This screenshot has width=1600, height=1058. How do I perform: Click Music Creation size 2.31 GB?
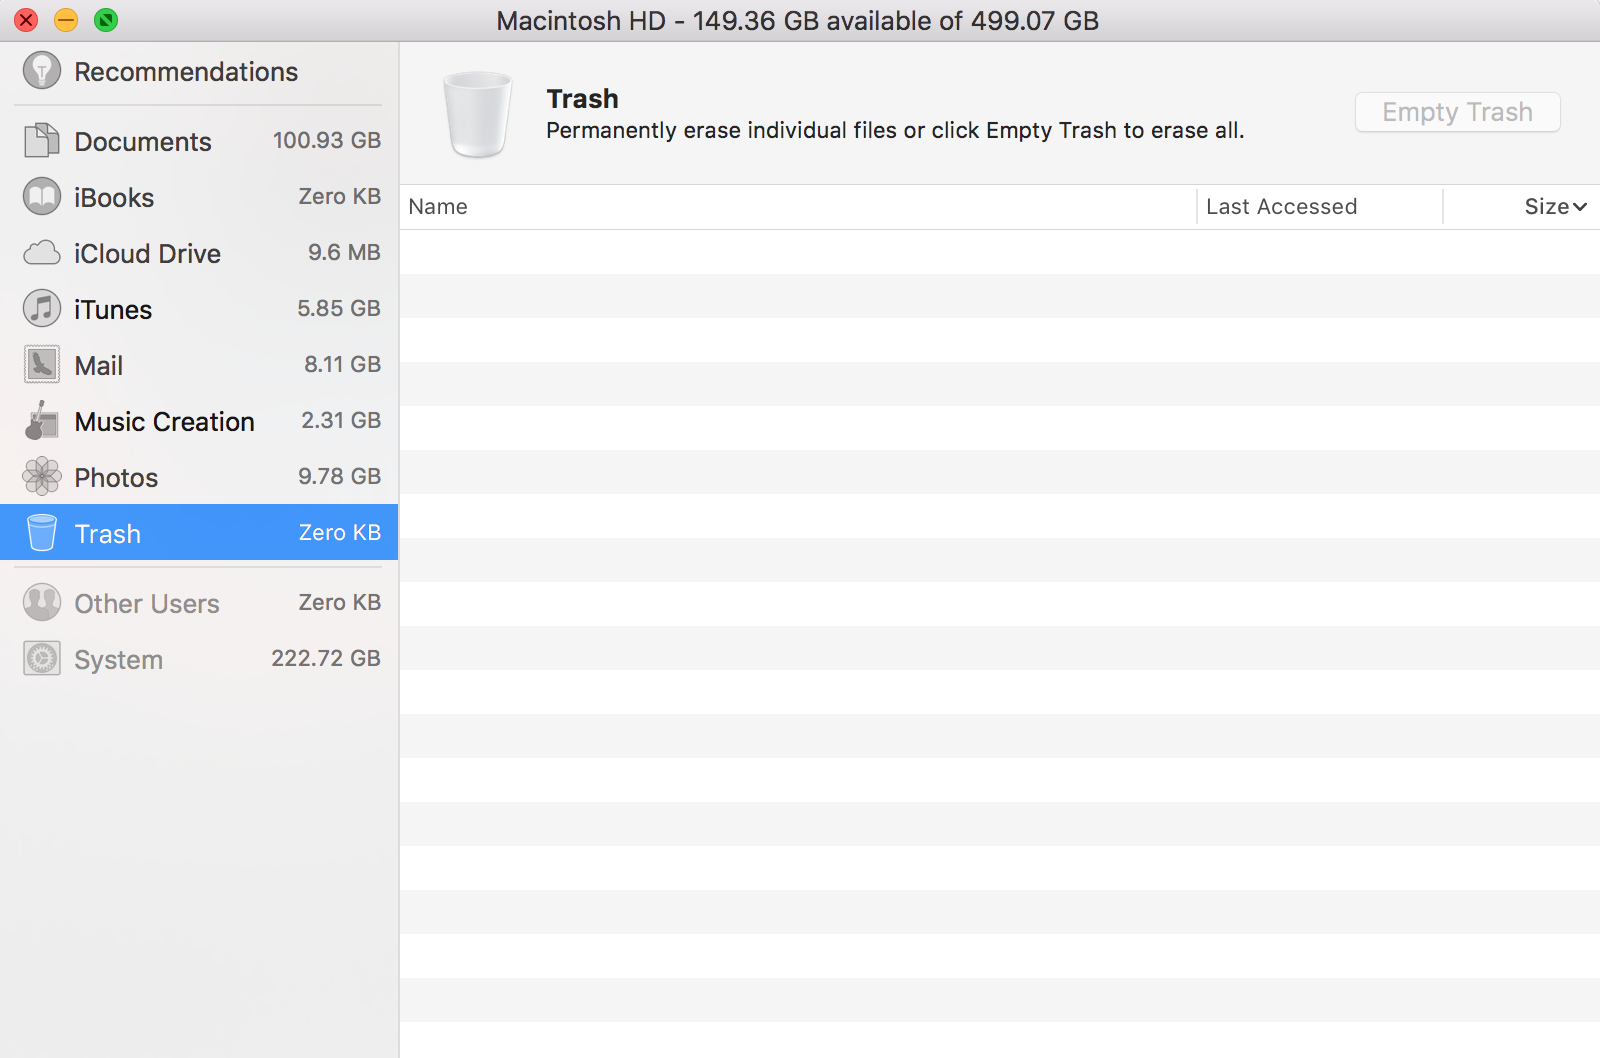(341, 420)
